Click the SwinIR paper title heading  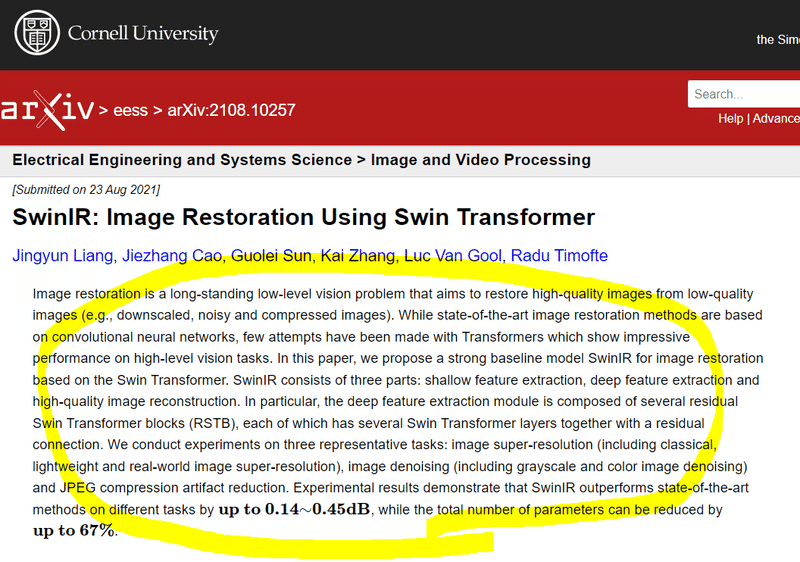pyautogui.click(x=304, y=217)
